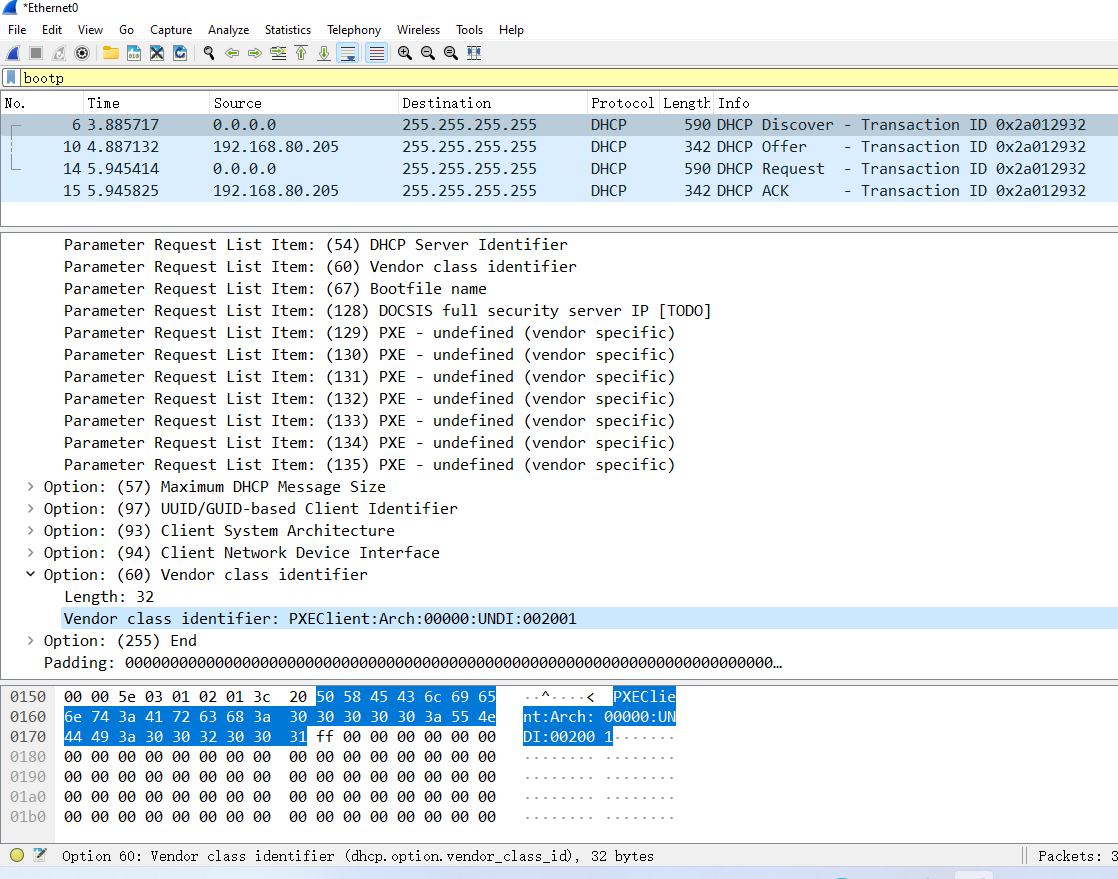
Task: Click the resize columns icon
Action: click(x=474, y=53)
